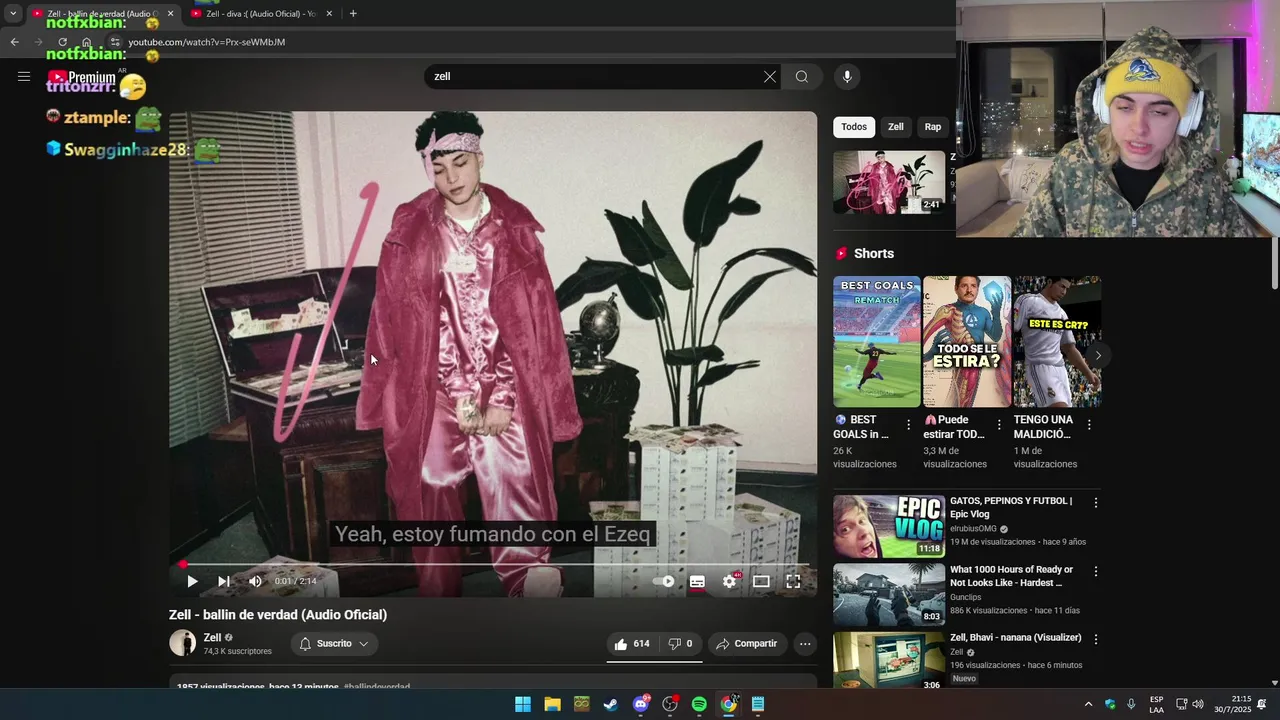This screenshot has height=720, width=1280.
Task: Open the Epic Vlog video thumbnail
Action: (x=889, y=526)
